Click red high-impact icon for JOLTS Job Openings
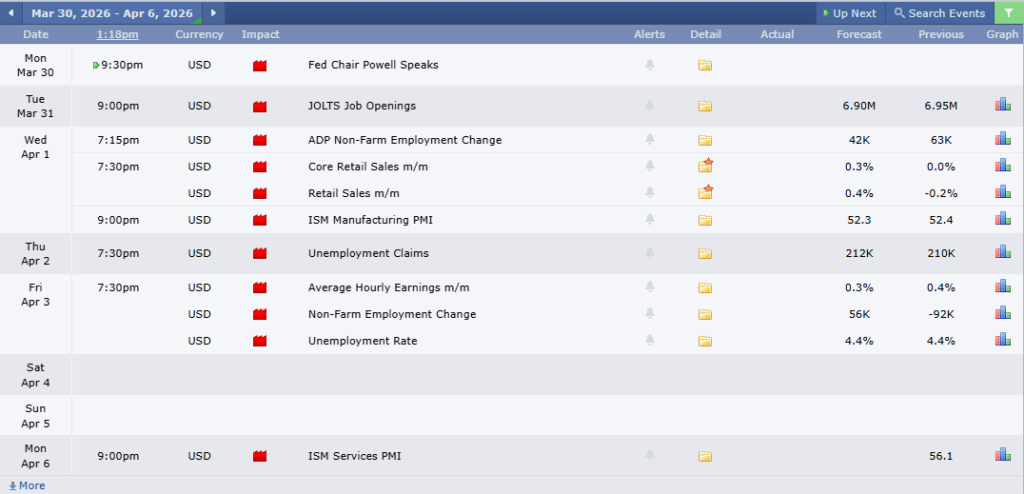Viewport: 1024px width, 494px height. 260,106
